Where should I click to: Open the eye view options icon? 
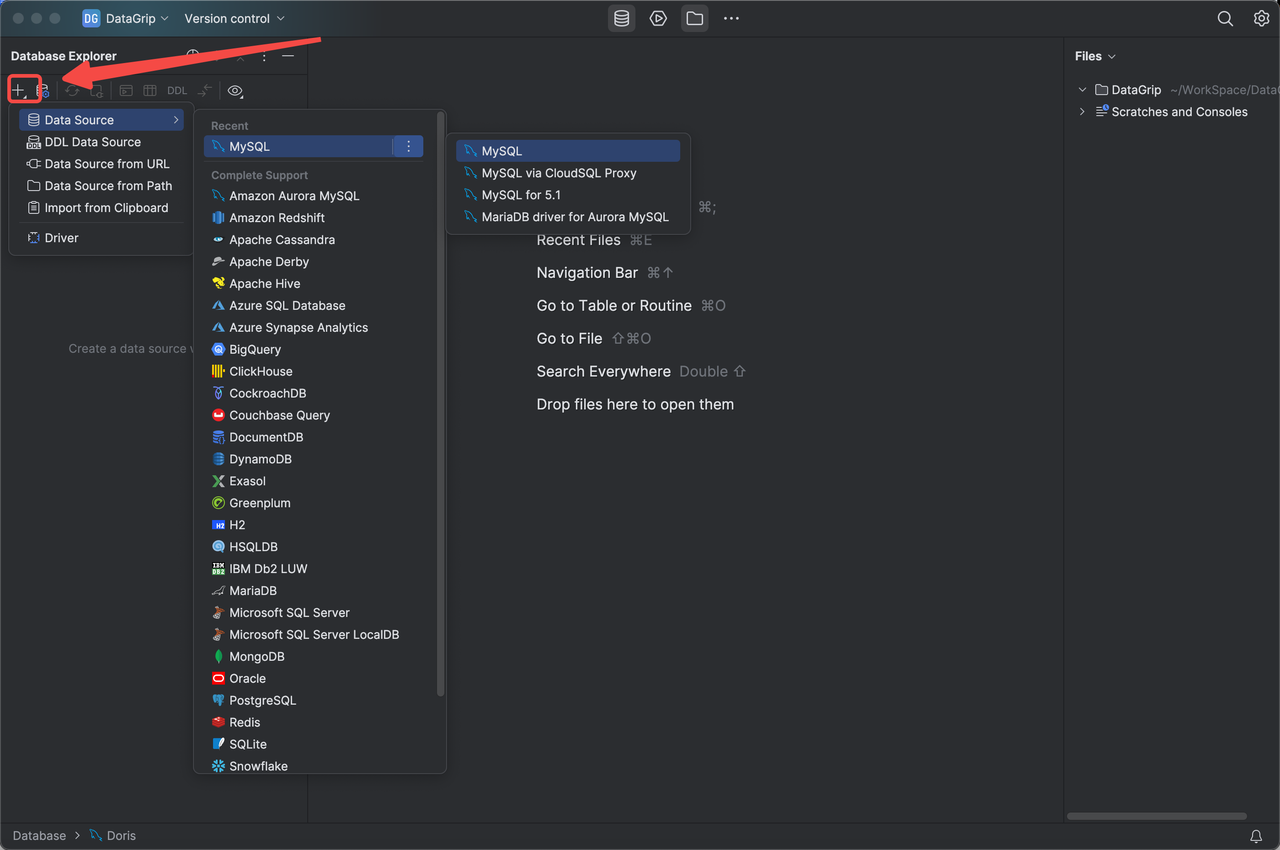pos(235,90)
